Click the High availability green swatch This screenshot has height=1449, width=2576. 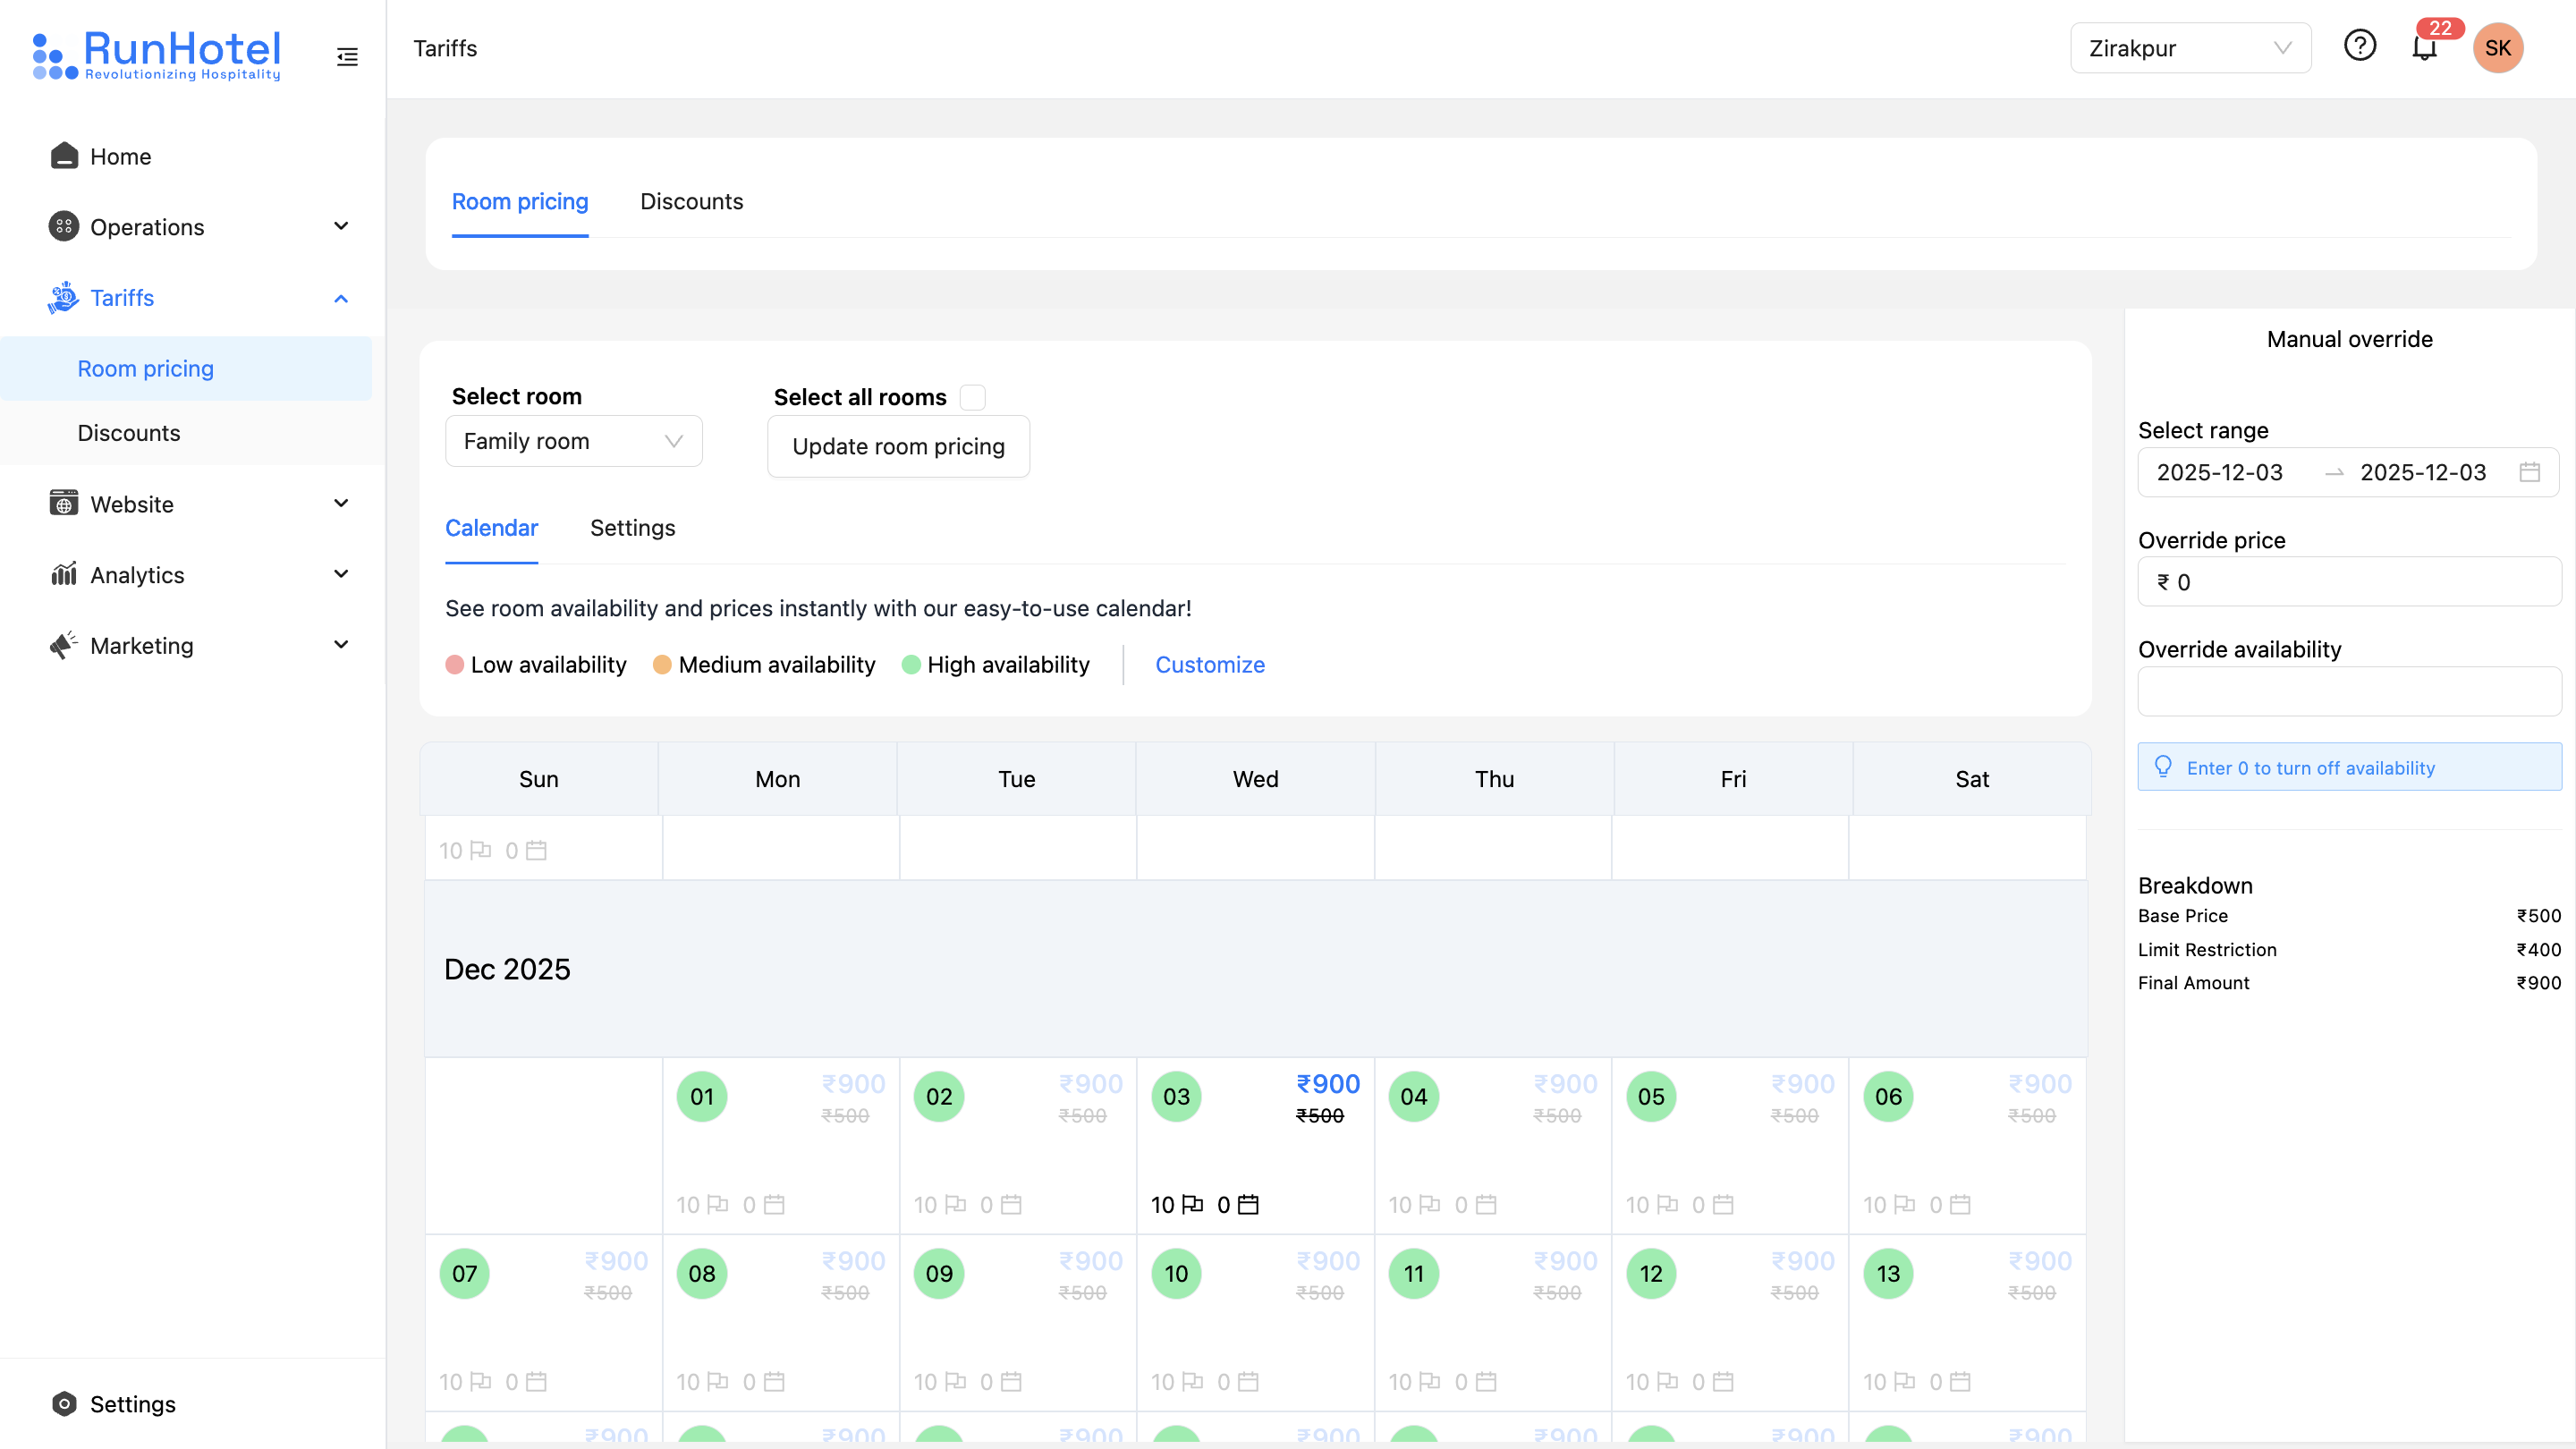pyautogui.click(x=911, y=665)
